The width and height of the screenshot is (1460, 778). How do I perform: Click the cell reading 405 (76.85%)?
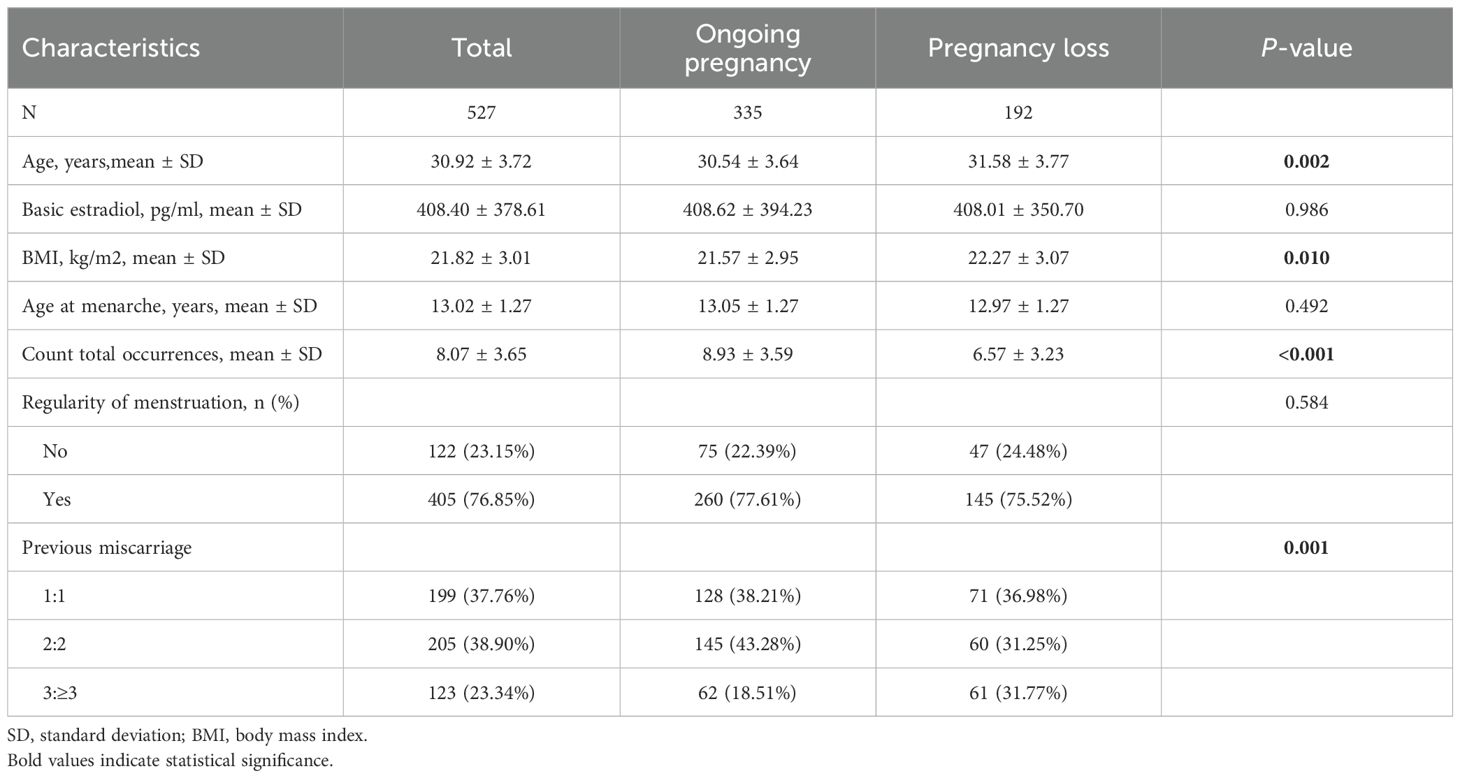coord(481,499)
